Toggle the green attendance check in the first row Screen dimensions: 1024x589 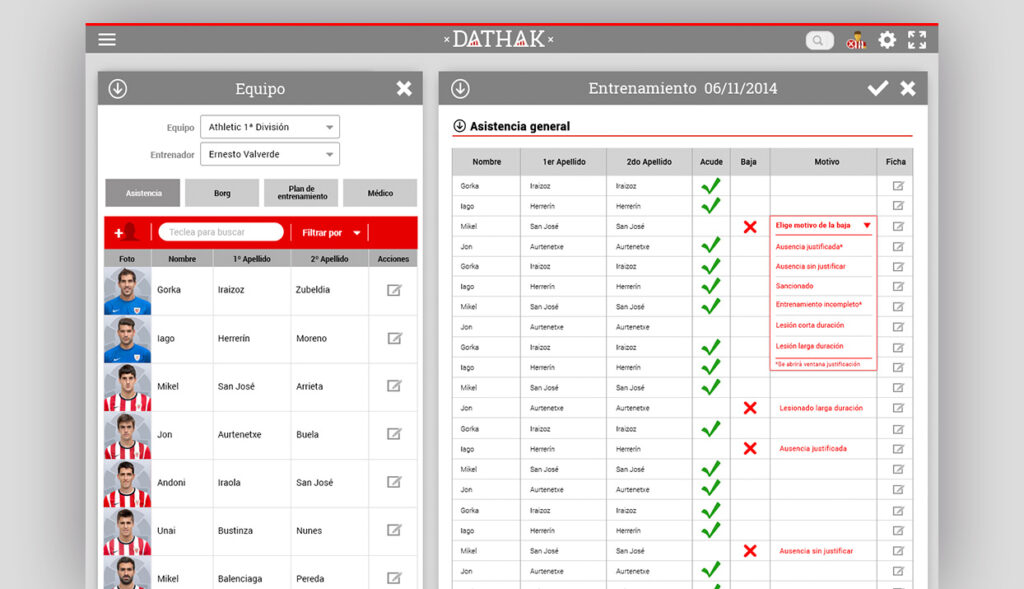(x=710, y=186)
